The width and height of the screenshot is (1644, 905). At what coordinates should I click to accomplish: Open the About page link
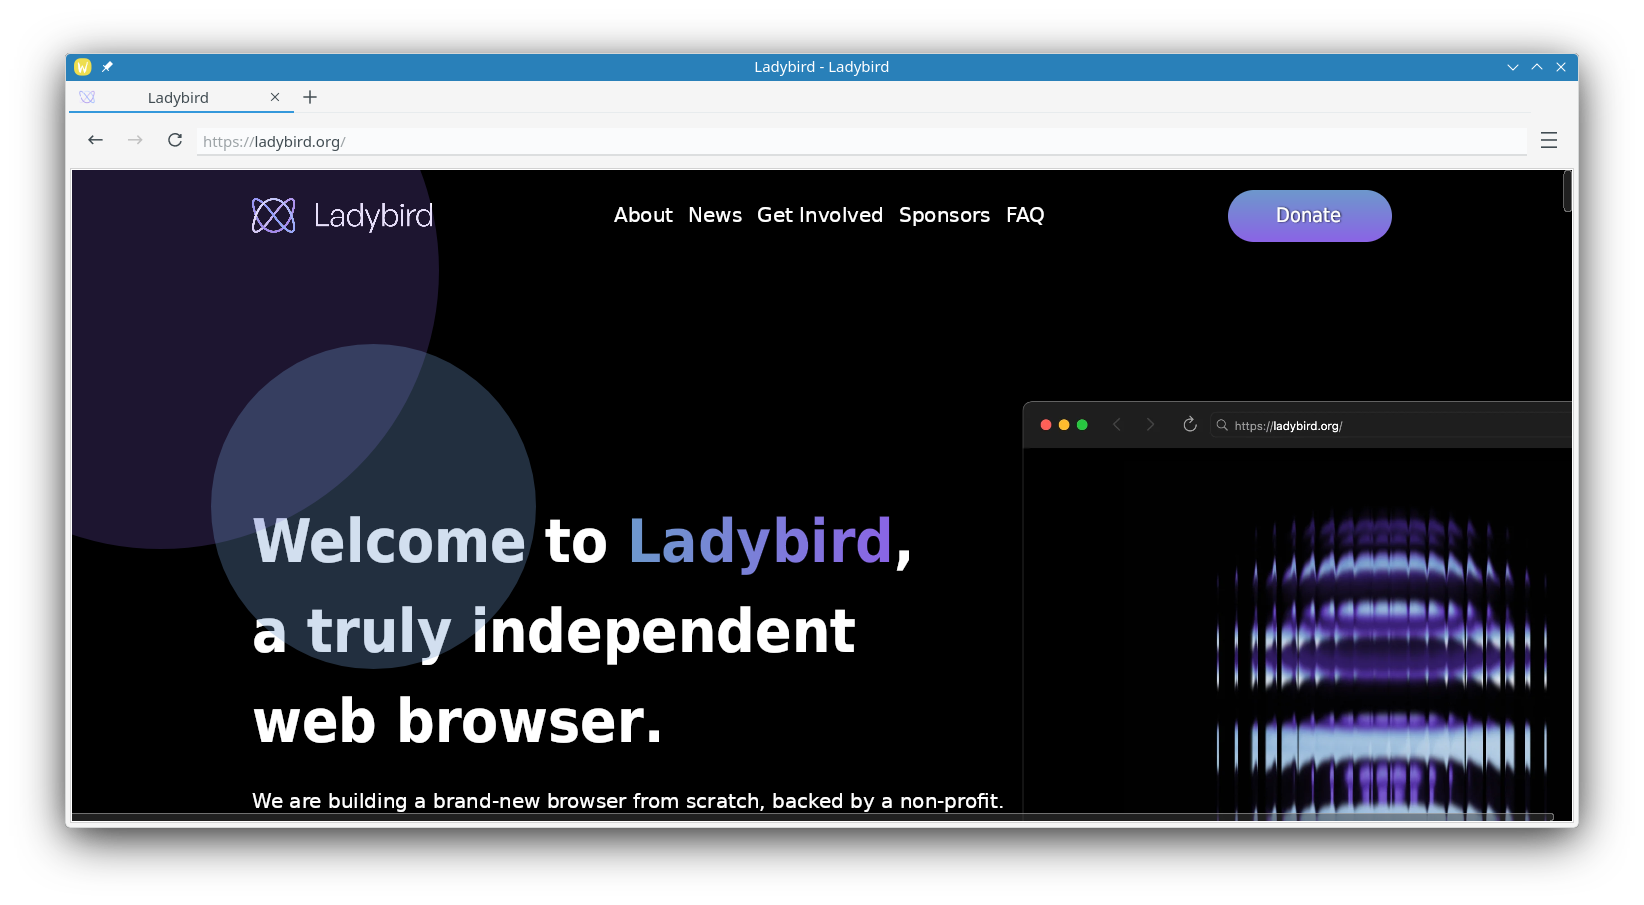point(643,215)
